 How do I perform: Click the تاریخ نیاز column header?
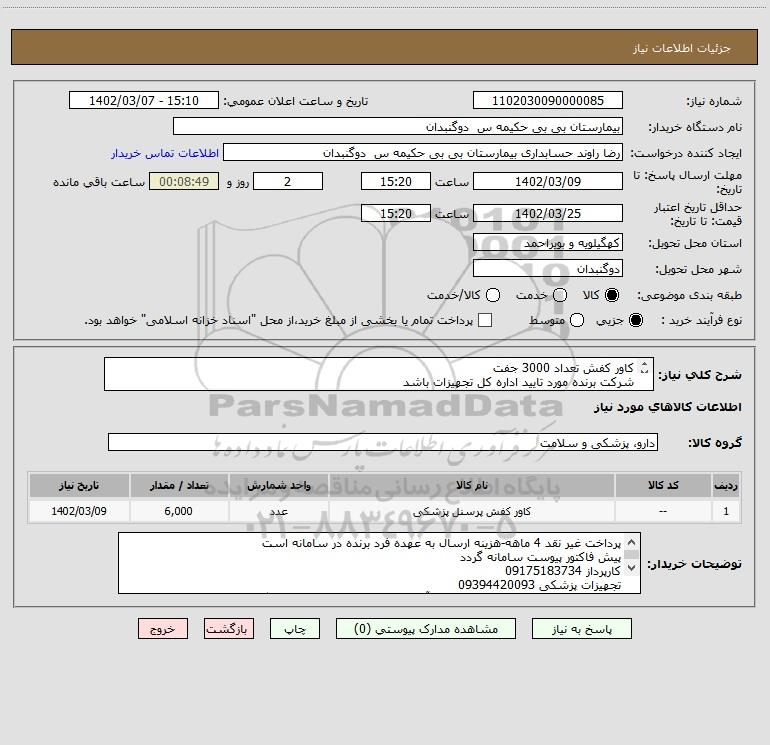coord(79,485)
